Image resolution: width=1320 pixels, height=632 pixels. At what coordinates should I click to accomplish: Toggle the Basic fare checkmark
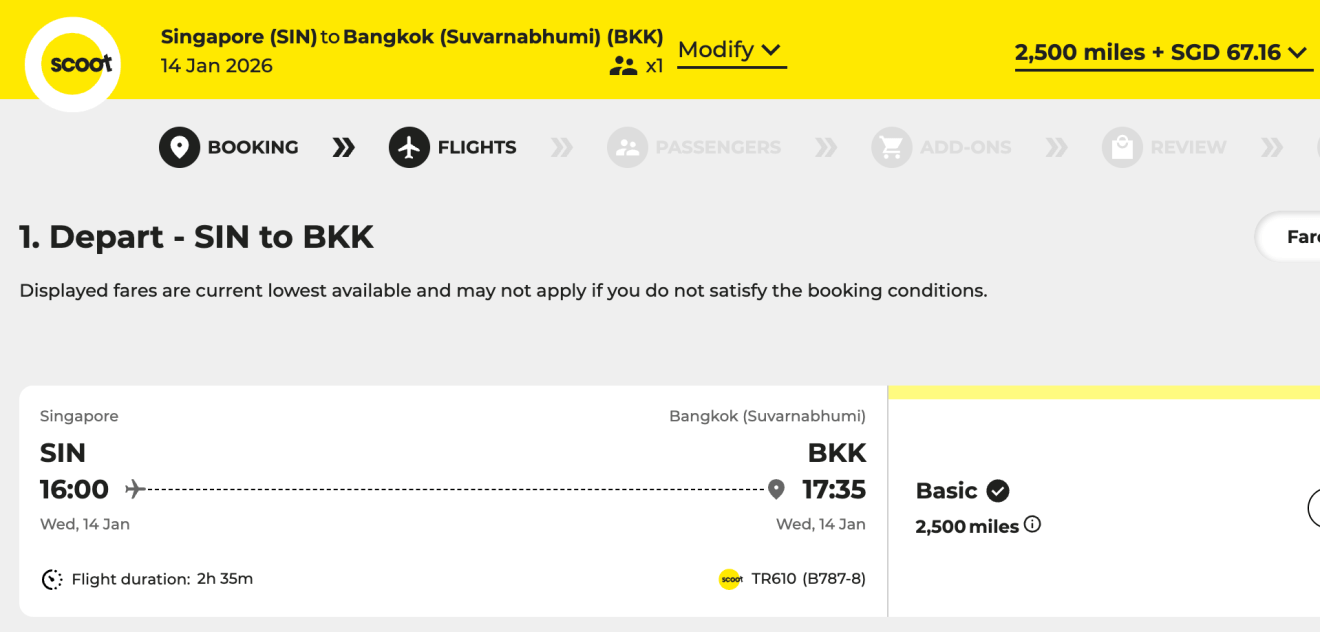999,490
